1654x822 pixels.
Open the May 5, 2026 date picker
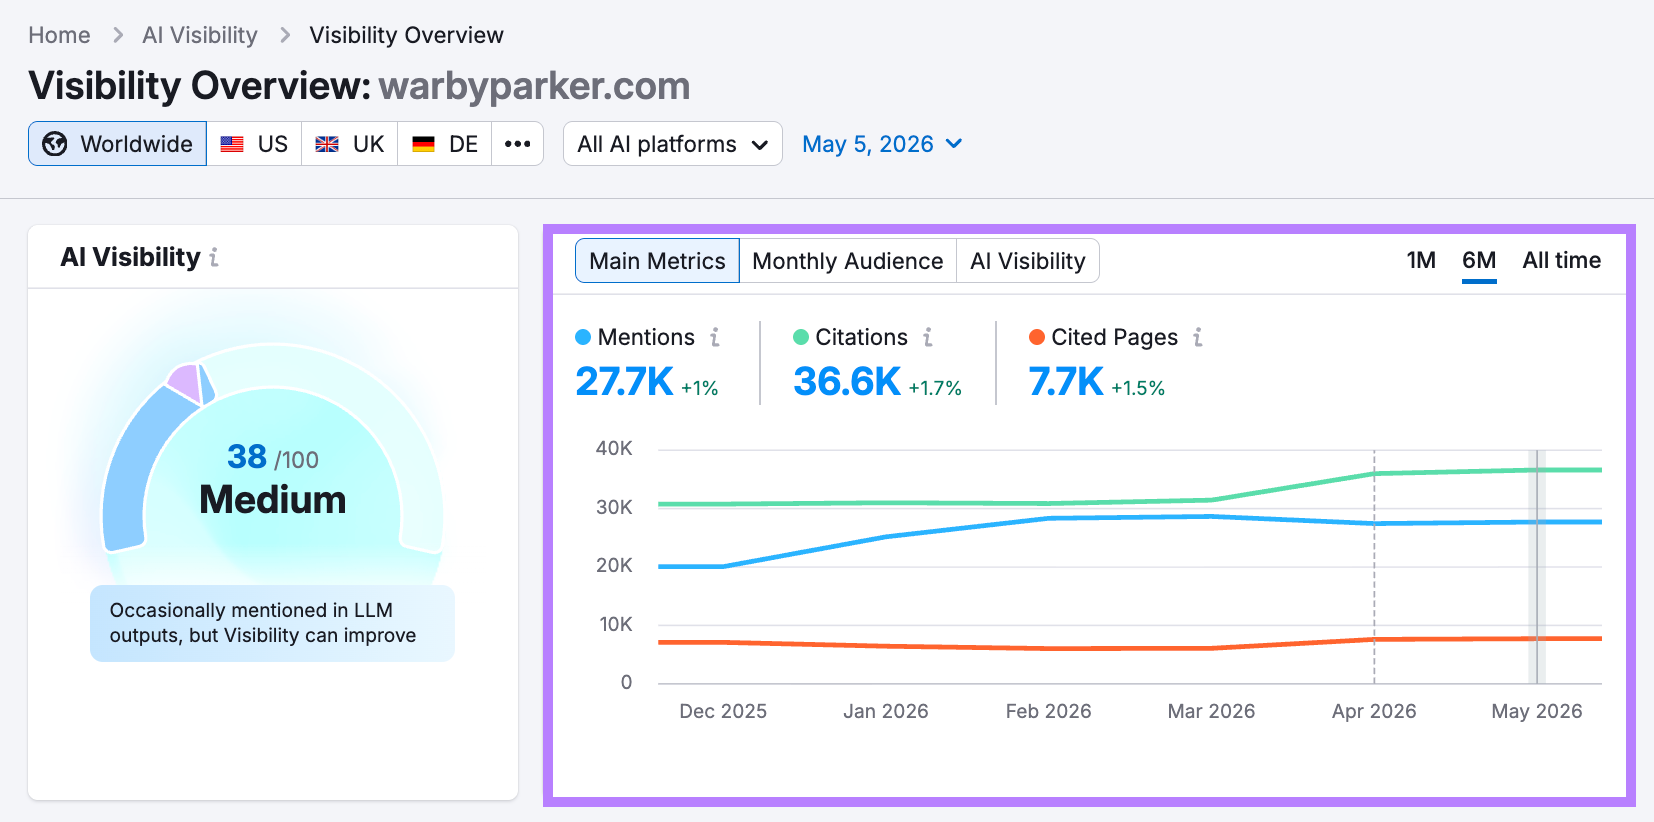click(x=882, y=144)
